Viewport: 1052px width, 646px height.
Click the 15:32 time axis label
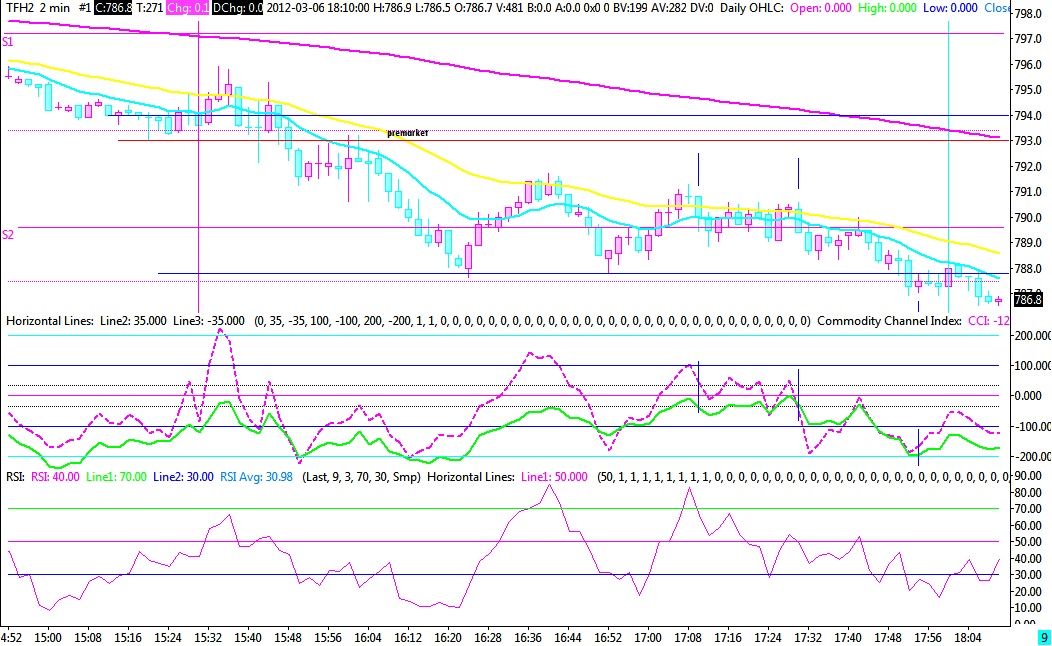tap(208, 637)
